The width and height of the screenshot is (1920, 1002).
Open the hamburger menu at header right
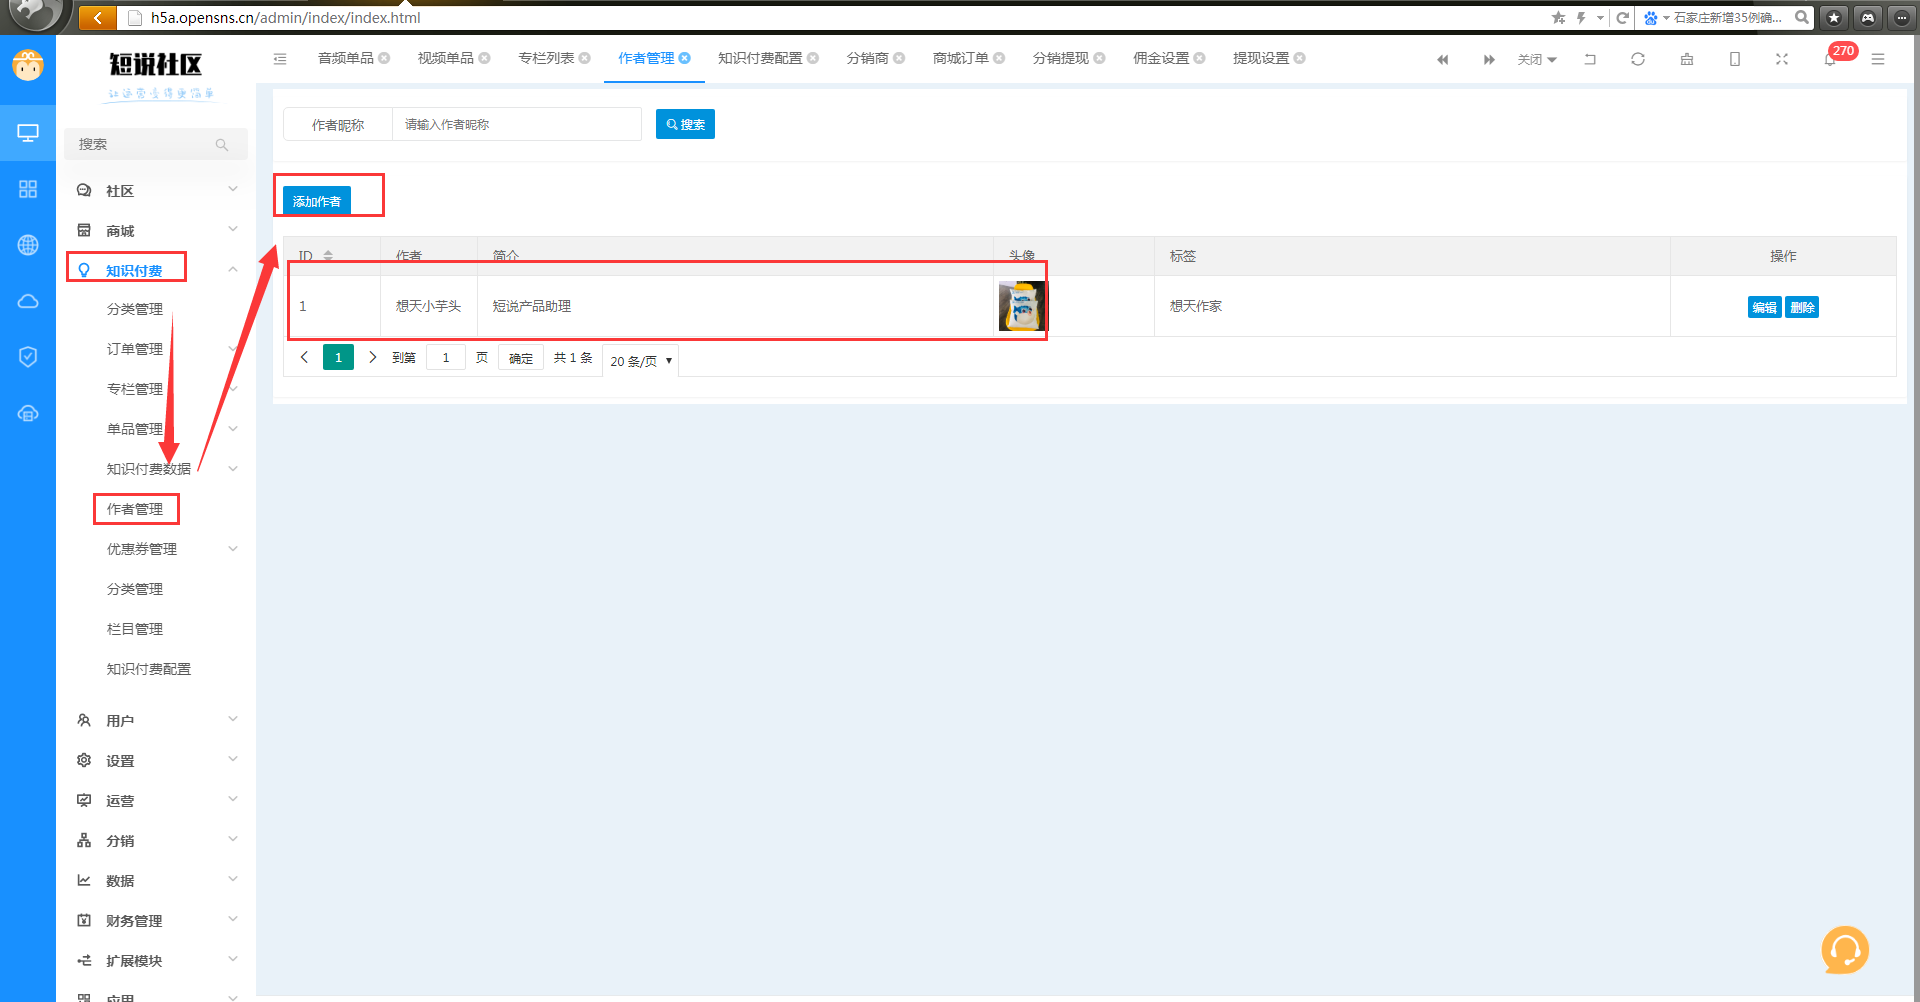tap(1878, 59)
